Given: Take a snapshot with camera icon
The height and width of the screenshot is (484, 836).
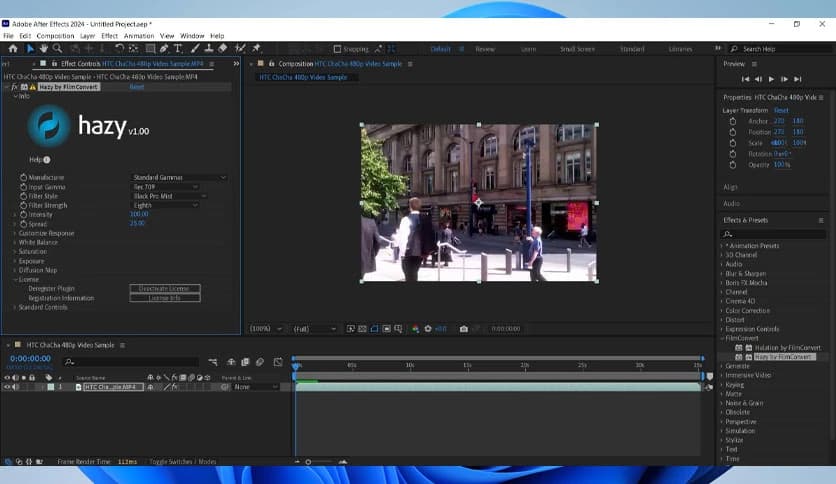Looking at the screenshot, I should click(464, 329).
